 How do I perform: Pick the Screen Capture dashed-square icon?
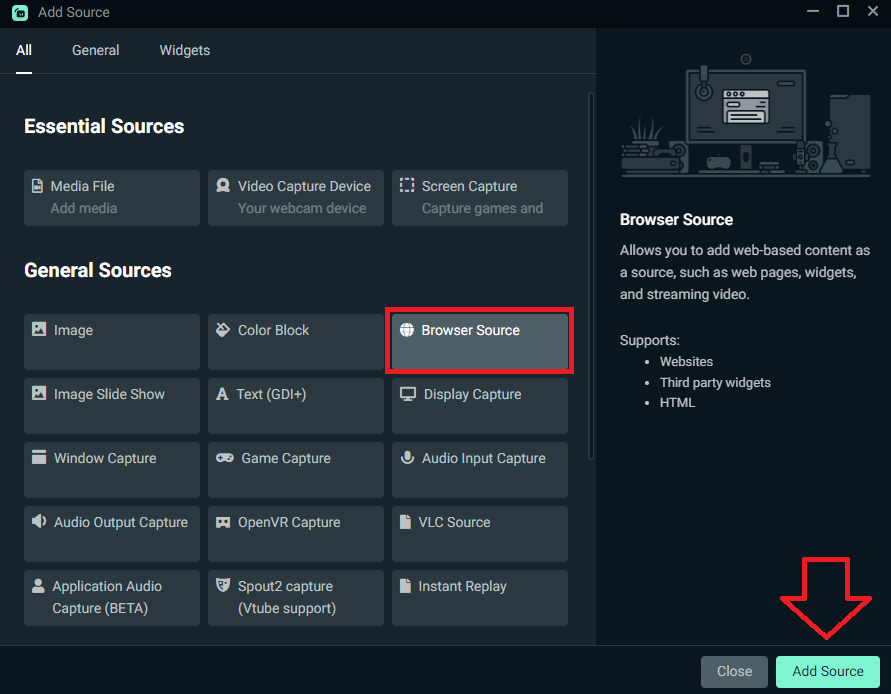pyautogui.click(x=407, y=186)
